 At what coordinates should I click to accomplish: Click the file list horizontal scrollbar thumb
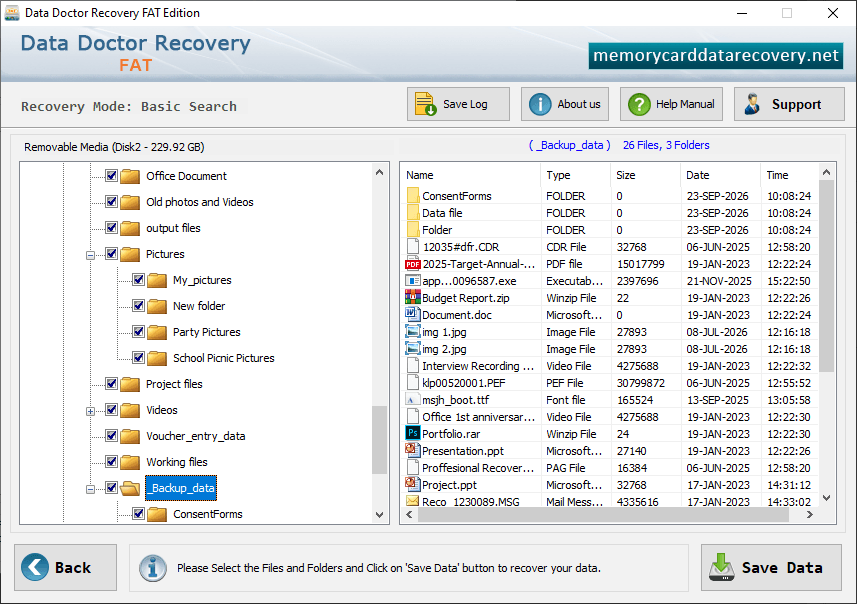click(x=603, y=514)
